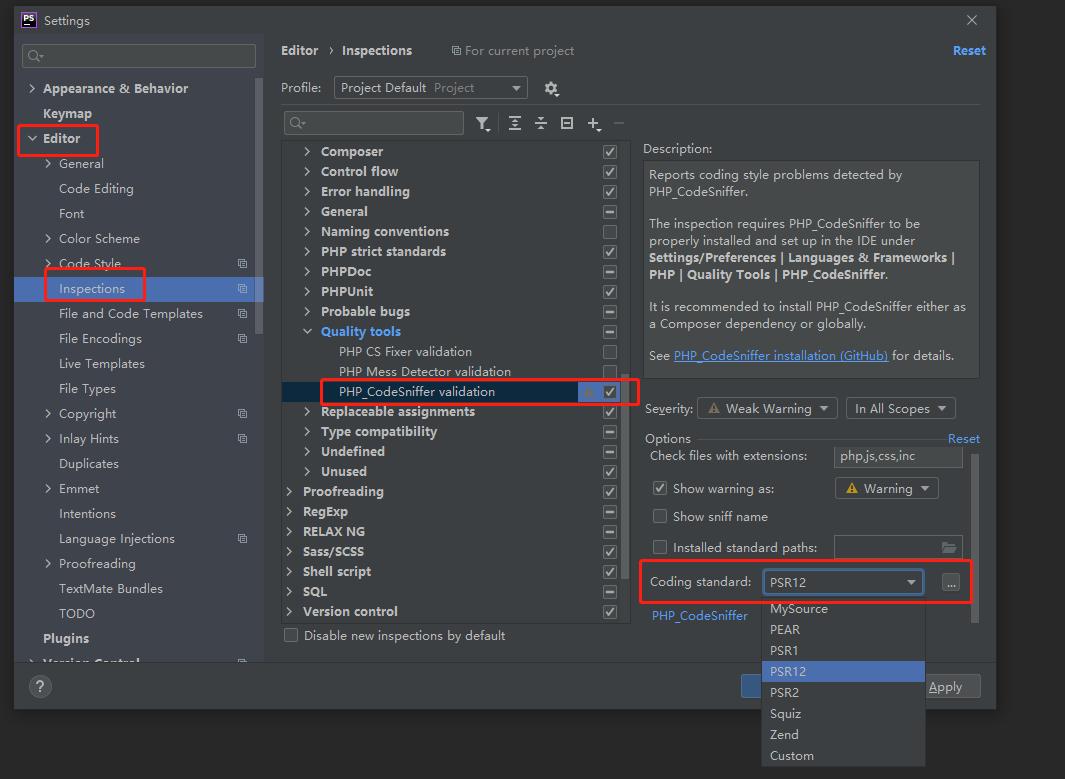Select Live Templates in sidebar
1065x779 pixels.
[102, 363]
